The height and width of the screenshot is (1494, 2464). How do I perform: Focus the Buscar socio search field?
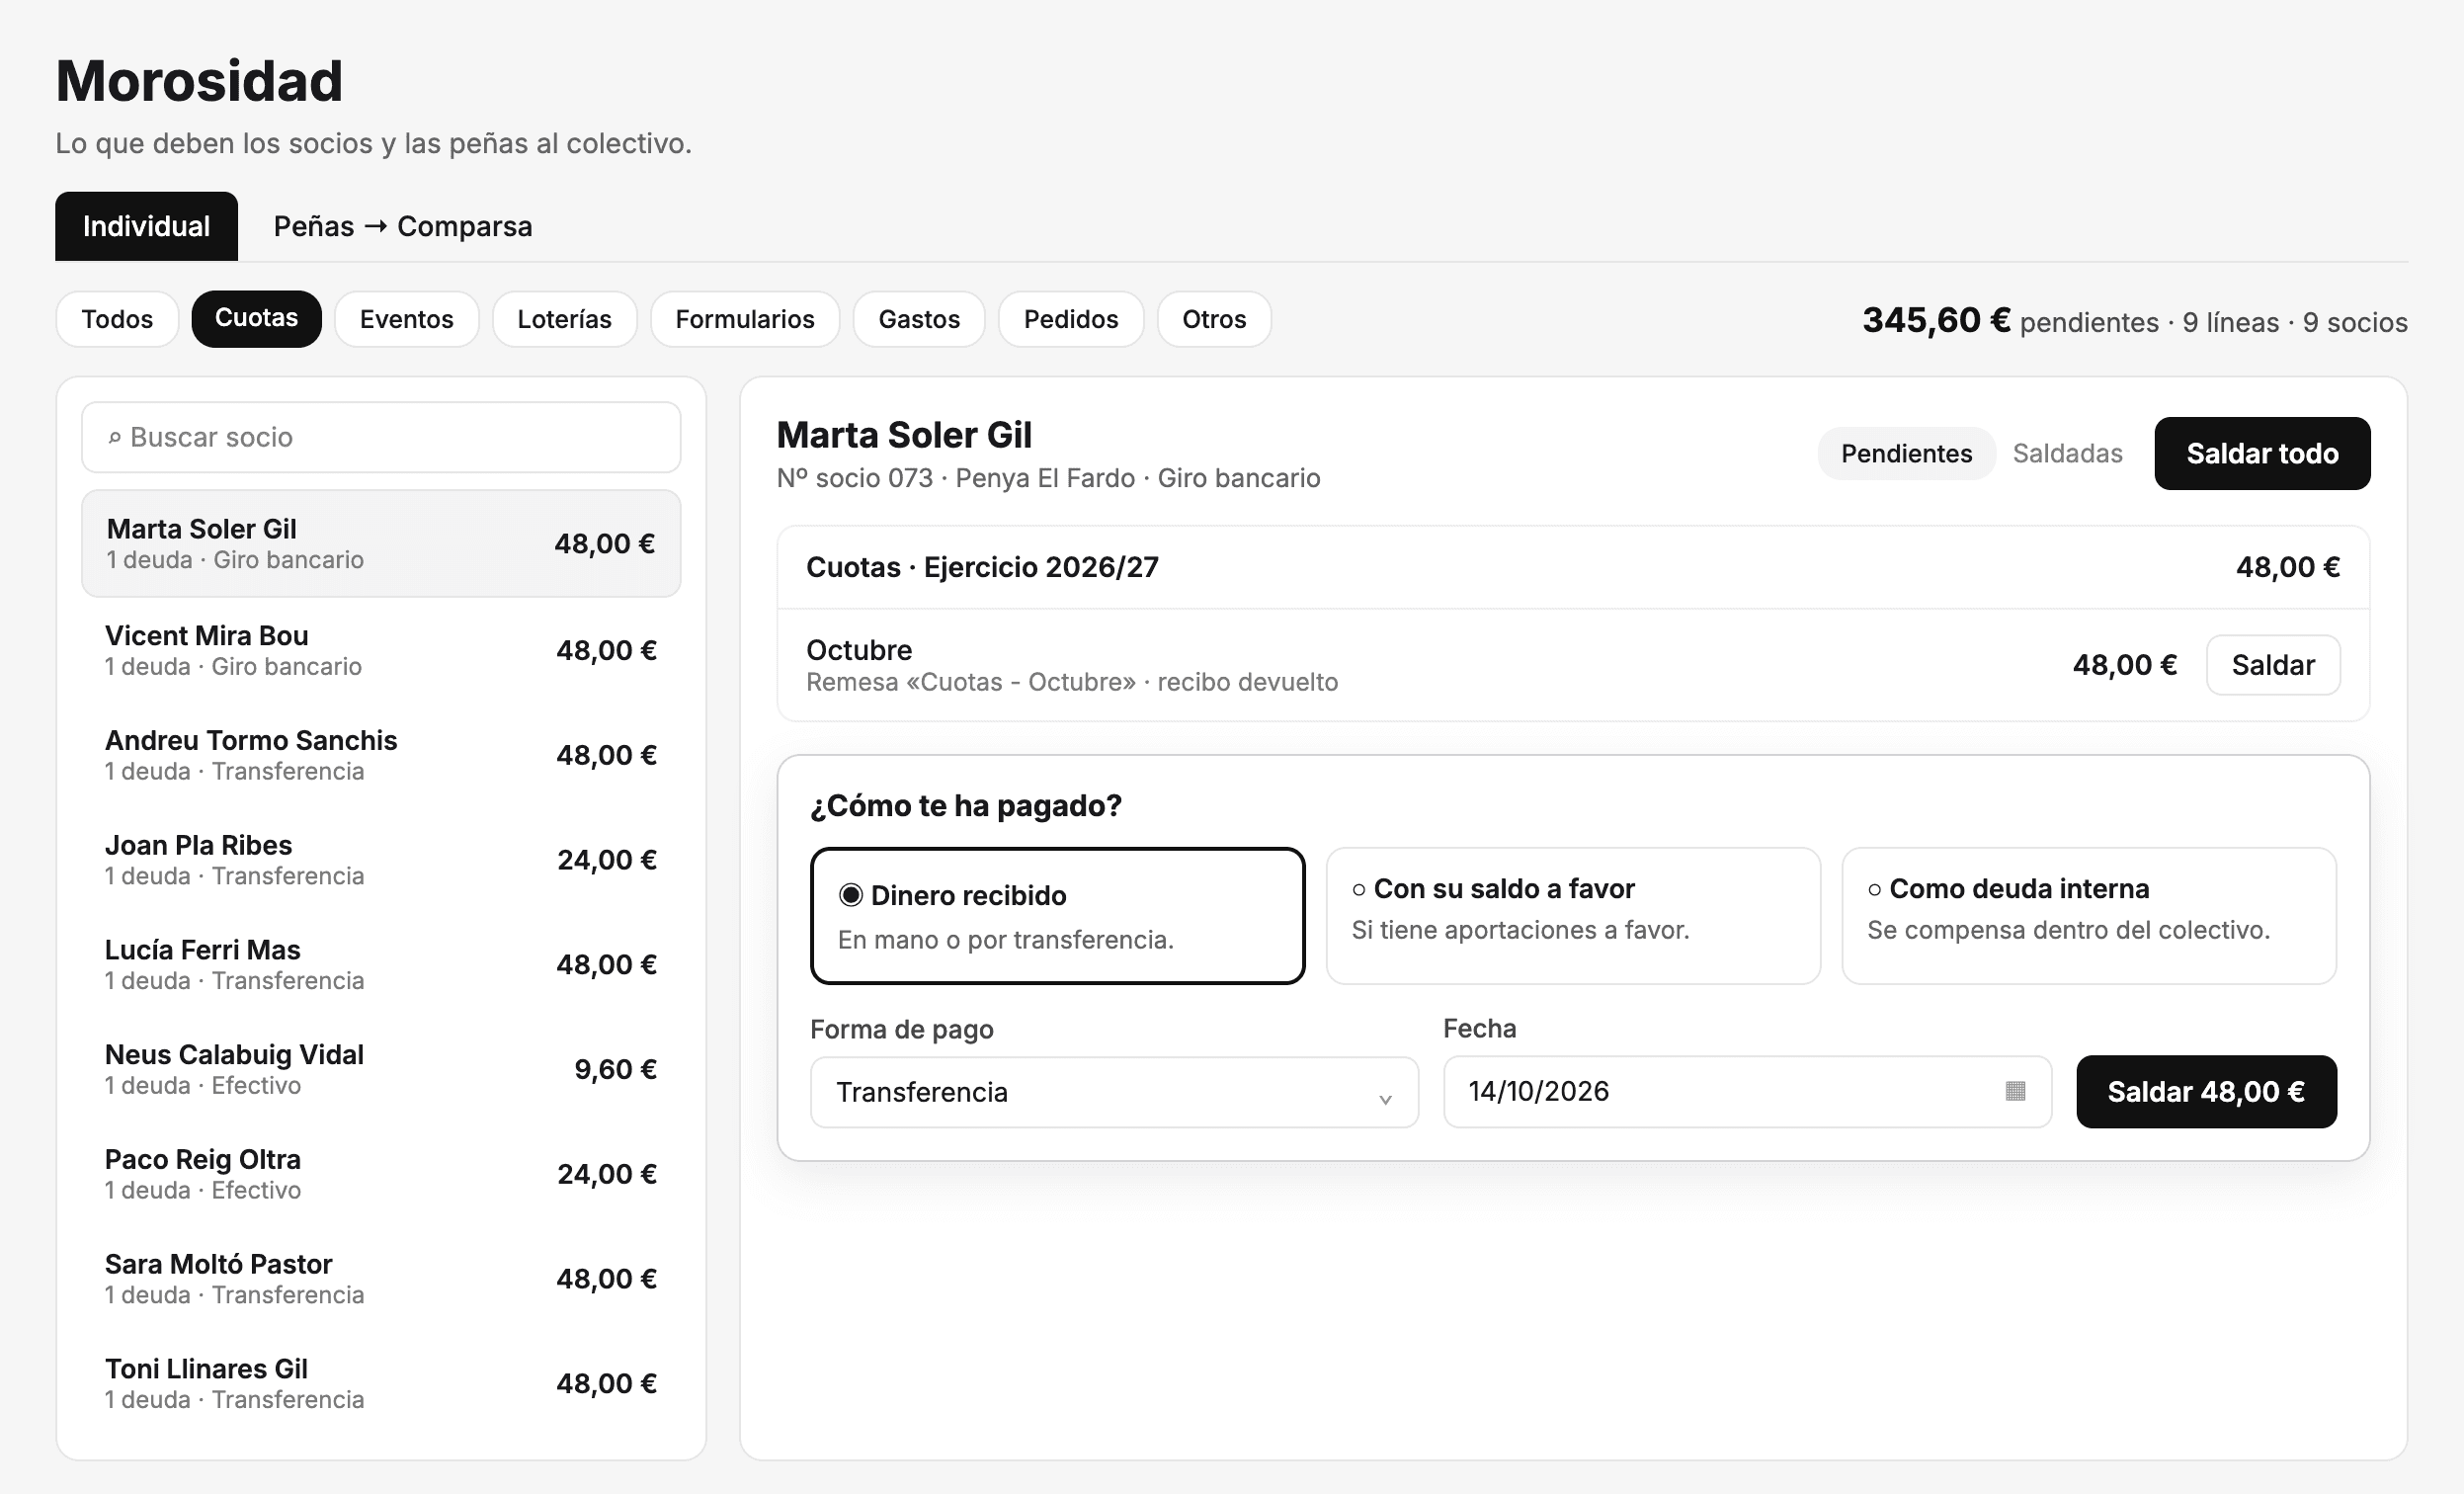point(381,437)
